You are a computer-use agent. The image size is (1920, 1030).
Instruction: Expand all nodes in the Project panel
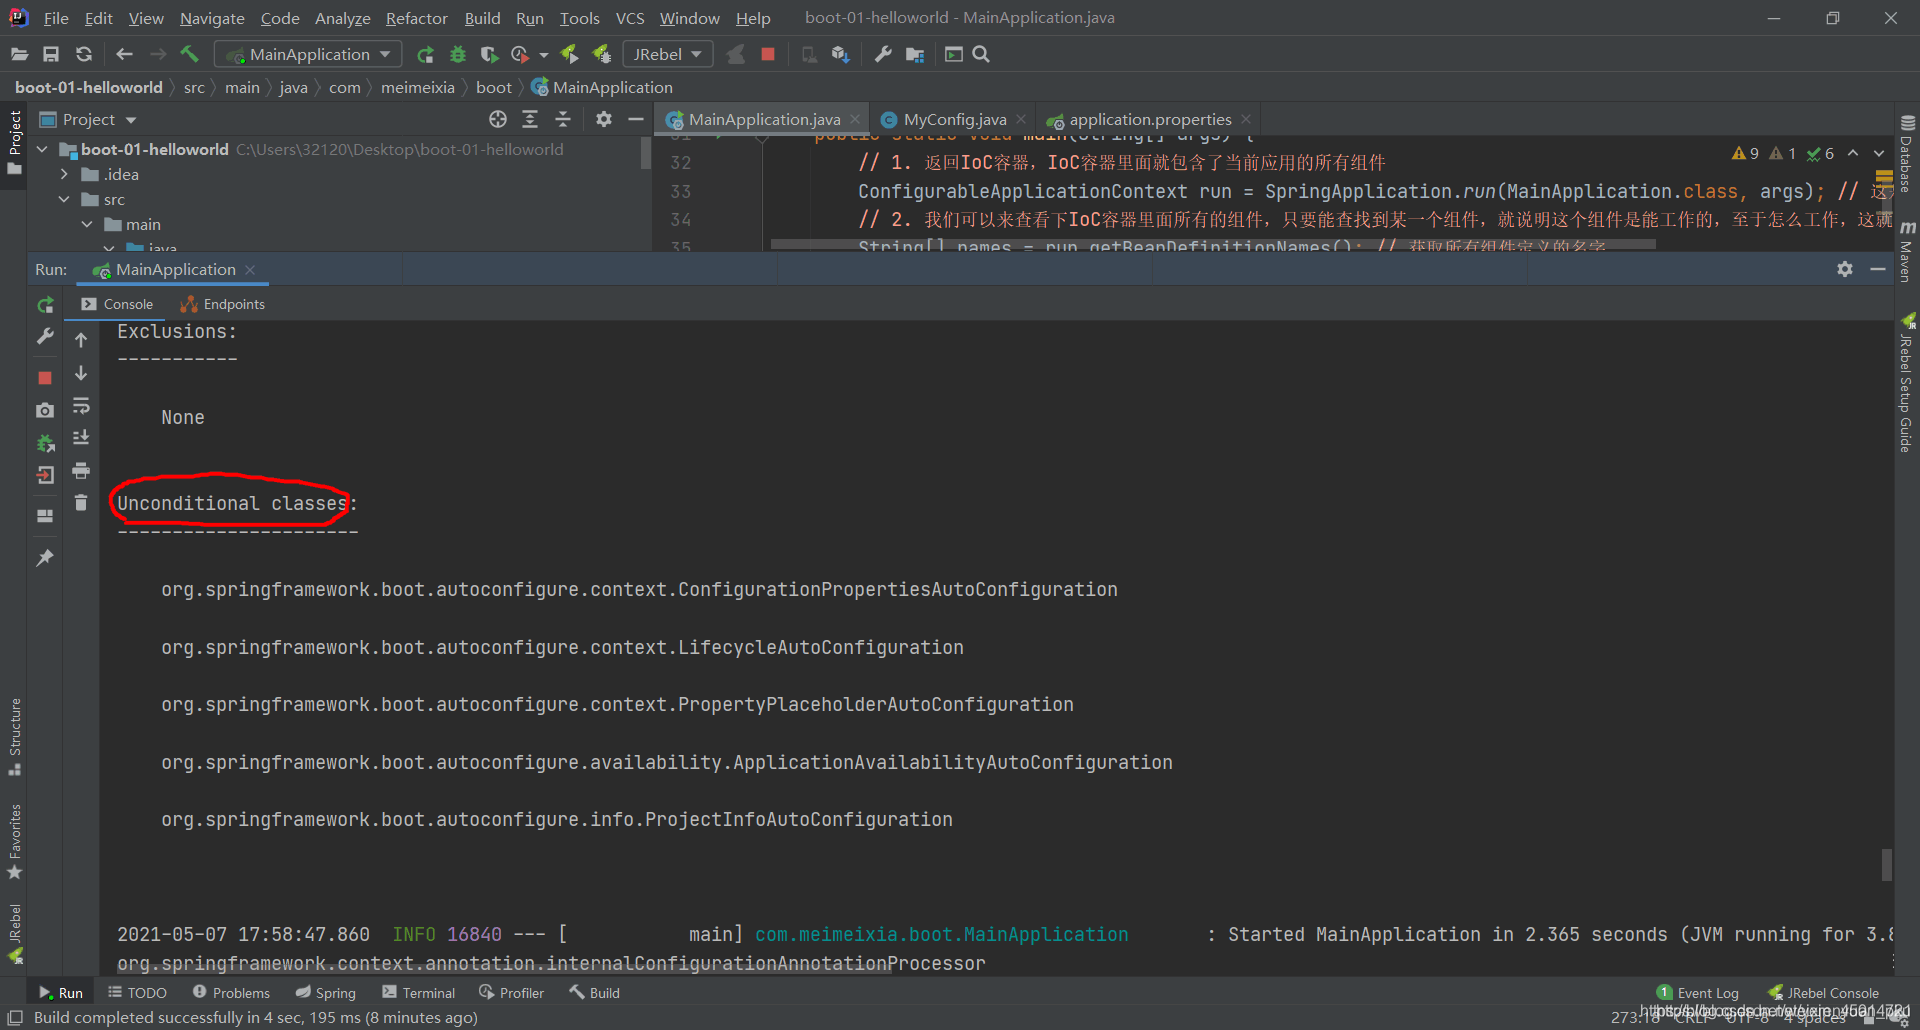coord(530,119)
